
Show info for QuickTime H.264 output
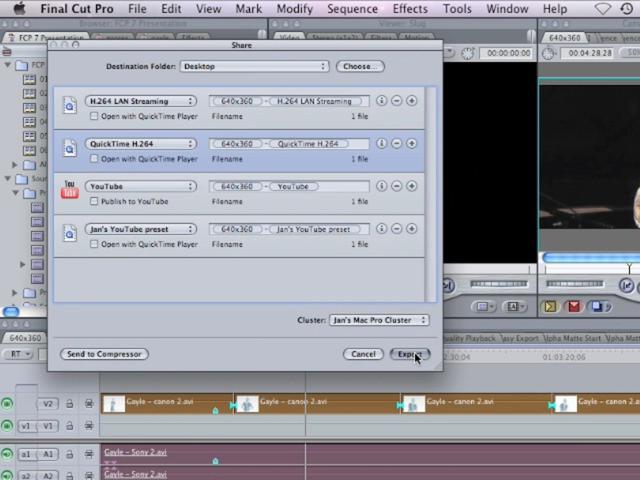(x=381, y=143)
